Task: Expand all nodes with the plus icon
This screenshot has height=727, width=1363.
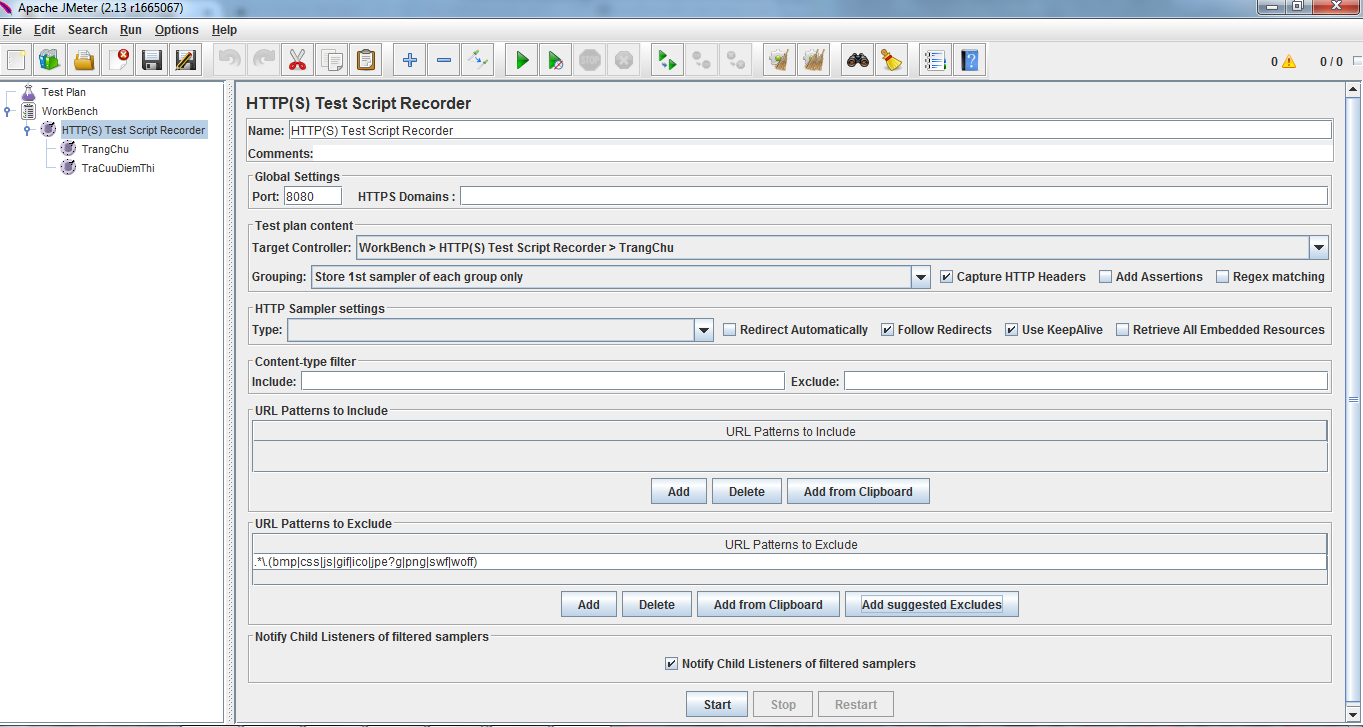Action: 409,60
